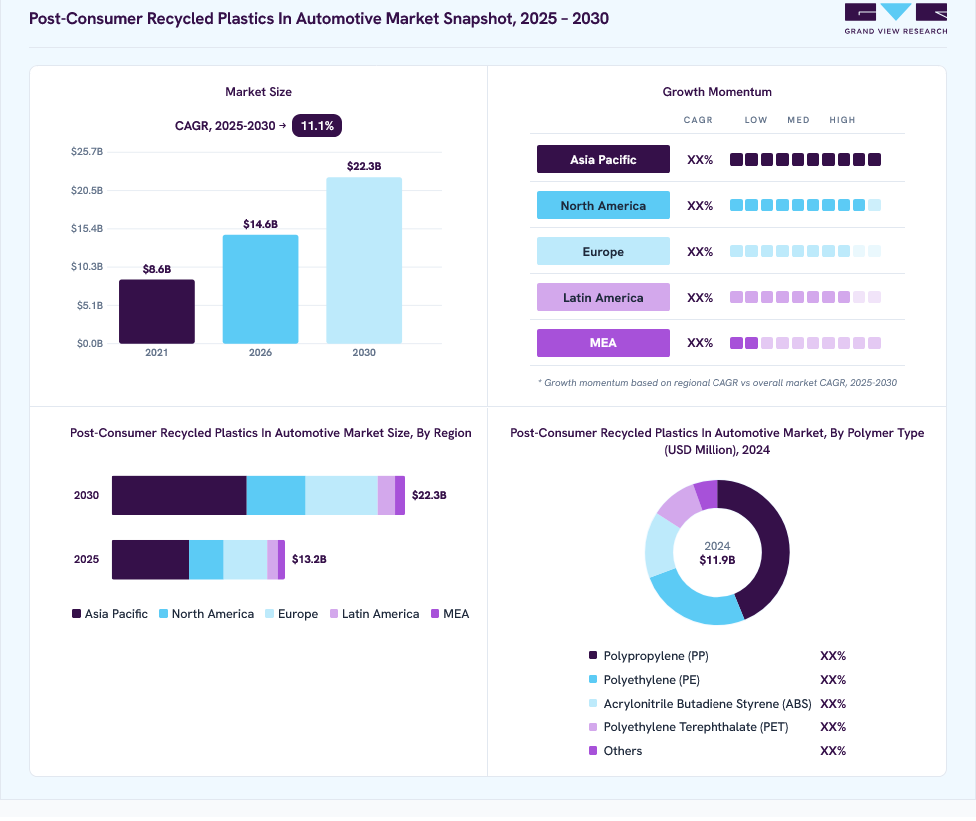This screenshot has height=821, width=976.
Task: Click the $10.3B y-axis label
Action: coord(87,266)
